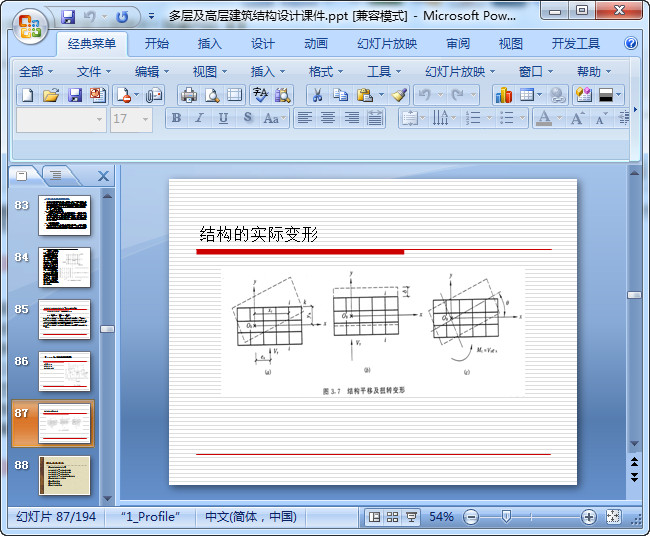Click the Justify/Distributed alignment icon
The image size is (650, 536).
tap(375, 118)
